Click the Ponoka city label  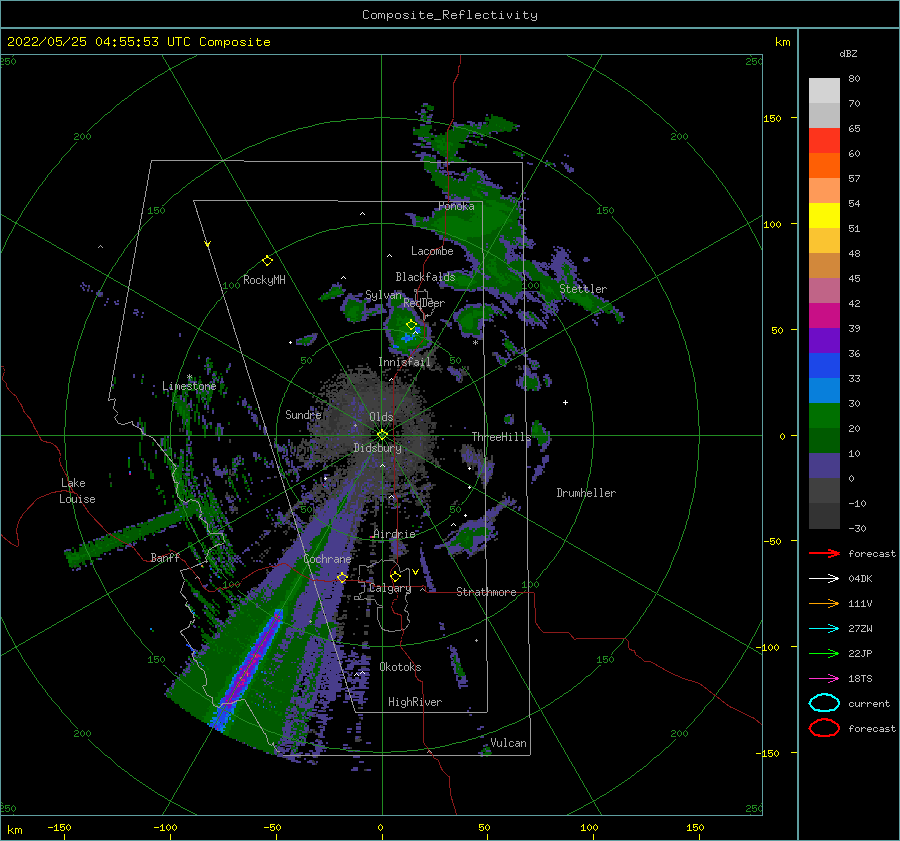click(x=456, y=206)
